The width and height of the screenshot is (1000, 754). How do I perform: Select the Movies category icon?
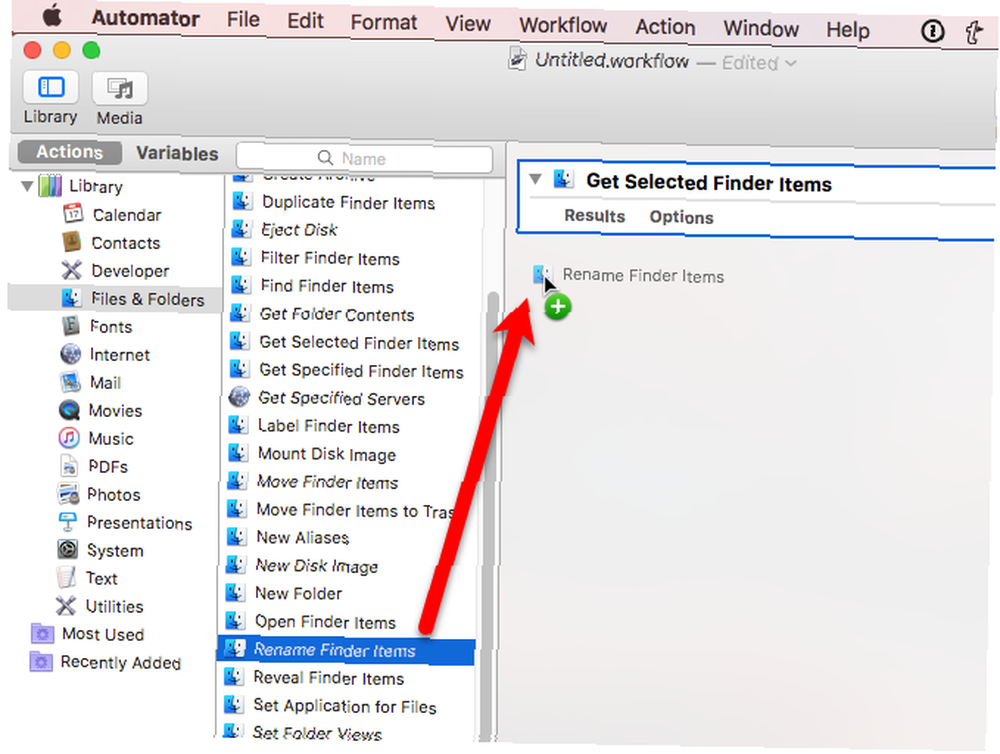(69, 410)
